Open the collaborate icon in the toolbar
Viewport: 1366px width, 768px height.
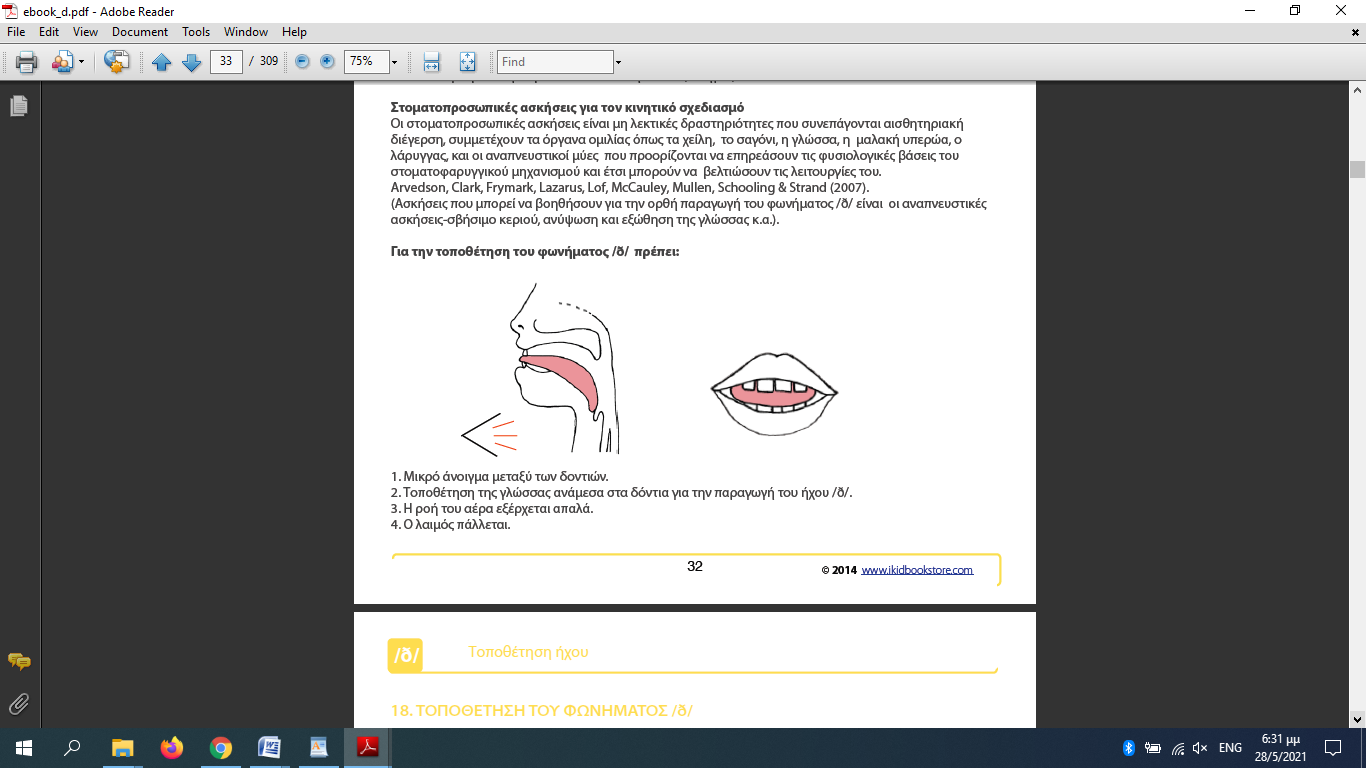click(62, 62)
